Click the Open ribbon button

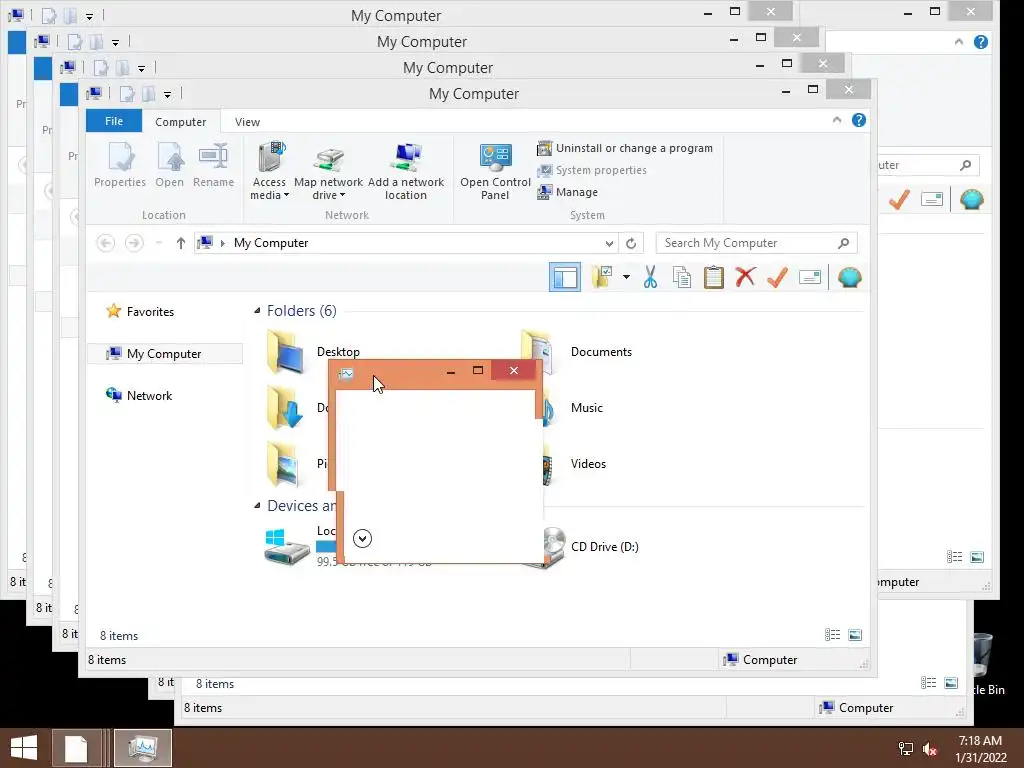[x=170, y=165]
